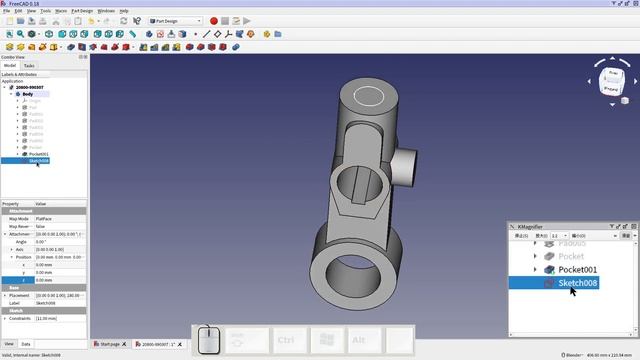Click the Fit Selection magnifier icon
This screenshot has width=640, height=360.
[20, 34]
